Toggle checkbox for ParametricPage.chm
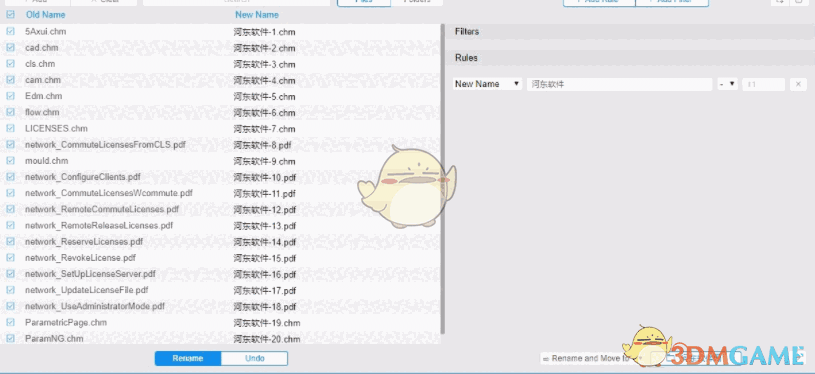The height and width of the screenshot is (374, 815). (10, 322)
